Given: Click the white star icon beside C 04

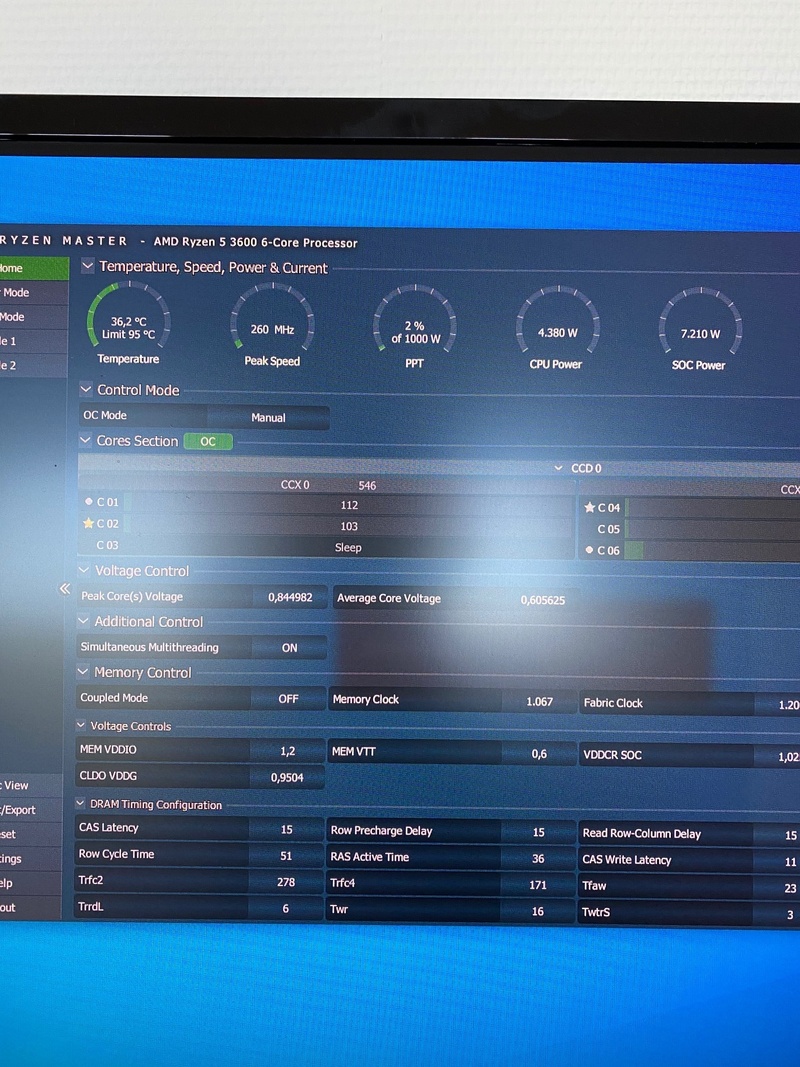Looking at the screenshot, I should pos(590,507).
